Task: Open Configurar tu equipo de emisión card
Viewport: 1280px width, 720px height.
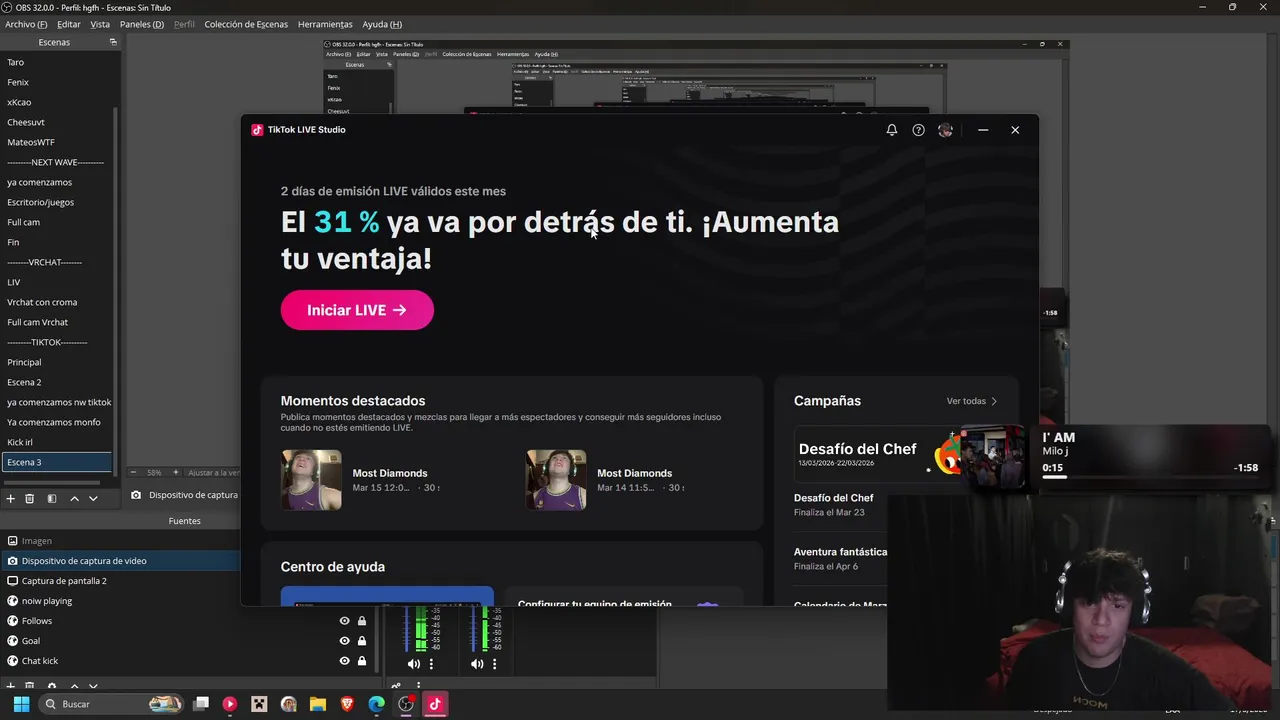Action: (623, 597)
